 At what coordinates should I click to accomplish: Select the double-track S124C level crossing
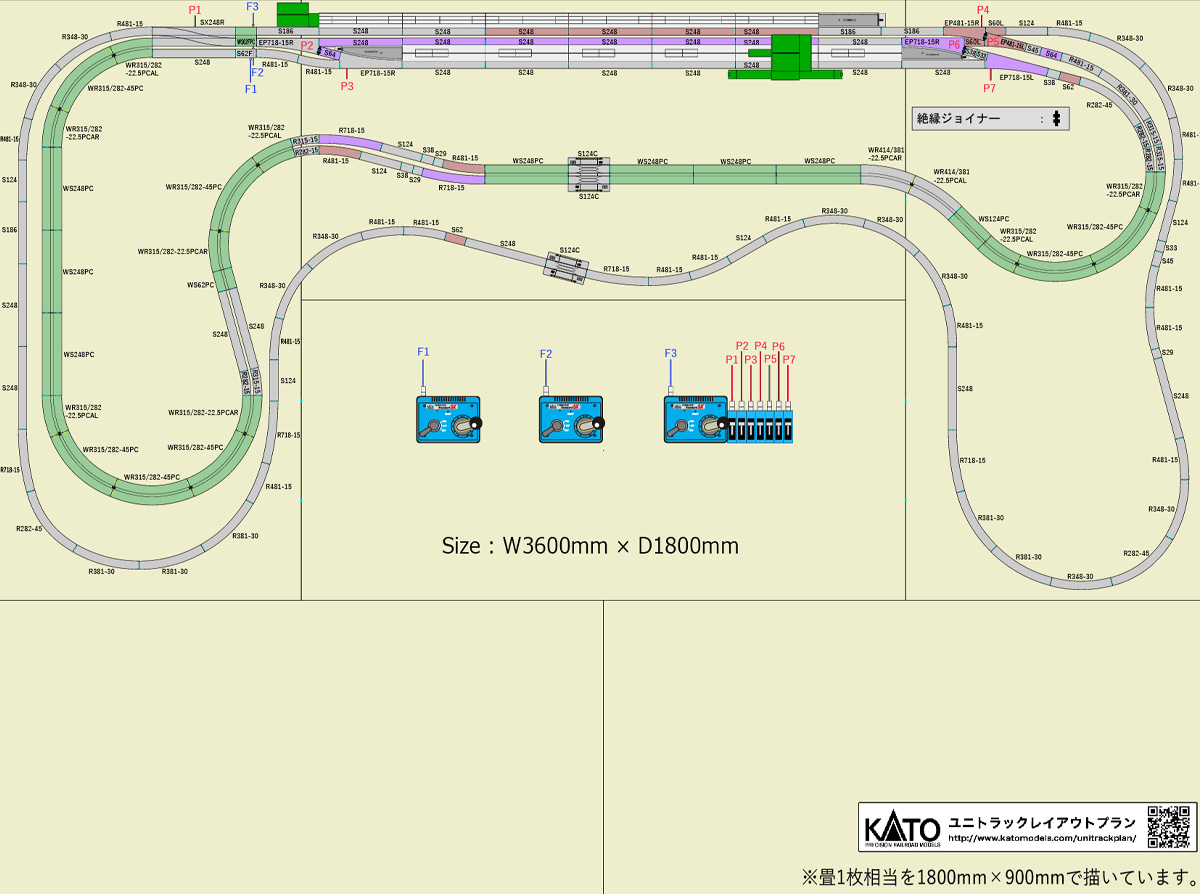tap(589, 176)
